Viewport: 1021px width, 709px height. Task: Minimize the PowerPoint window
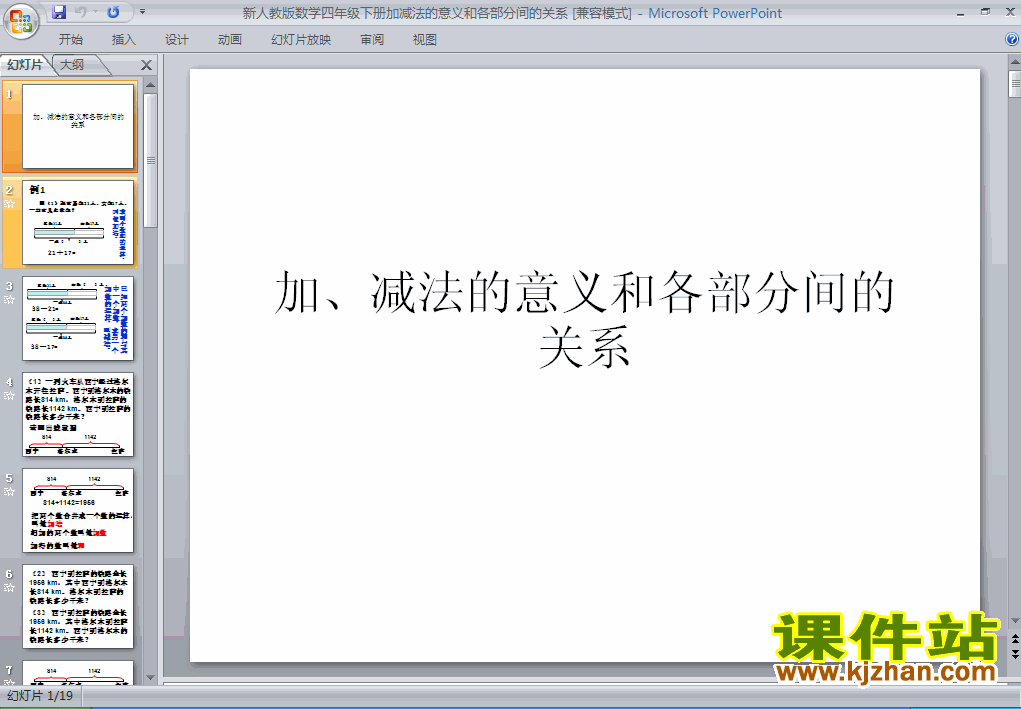tap(961, 12)
